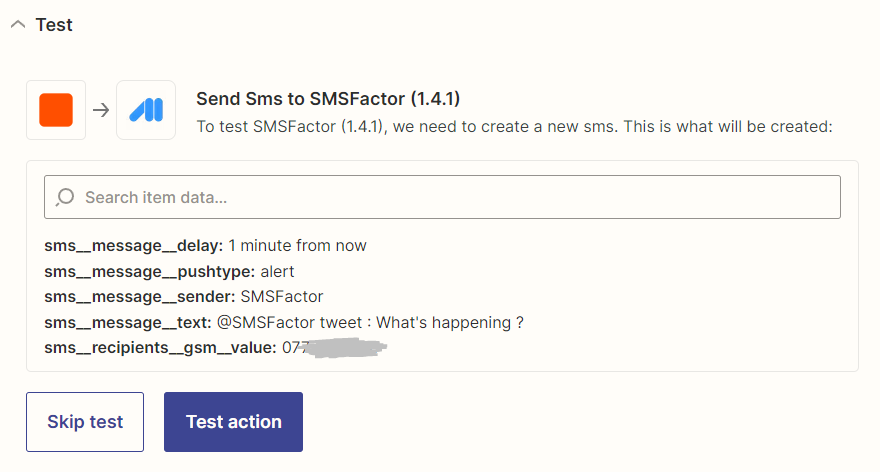Click the arrow between the app icons
This screenshot has height=472, width=880.
[101, 110]
